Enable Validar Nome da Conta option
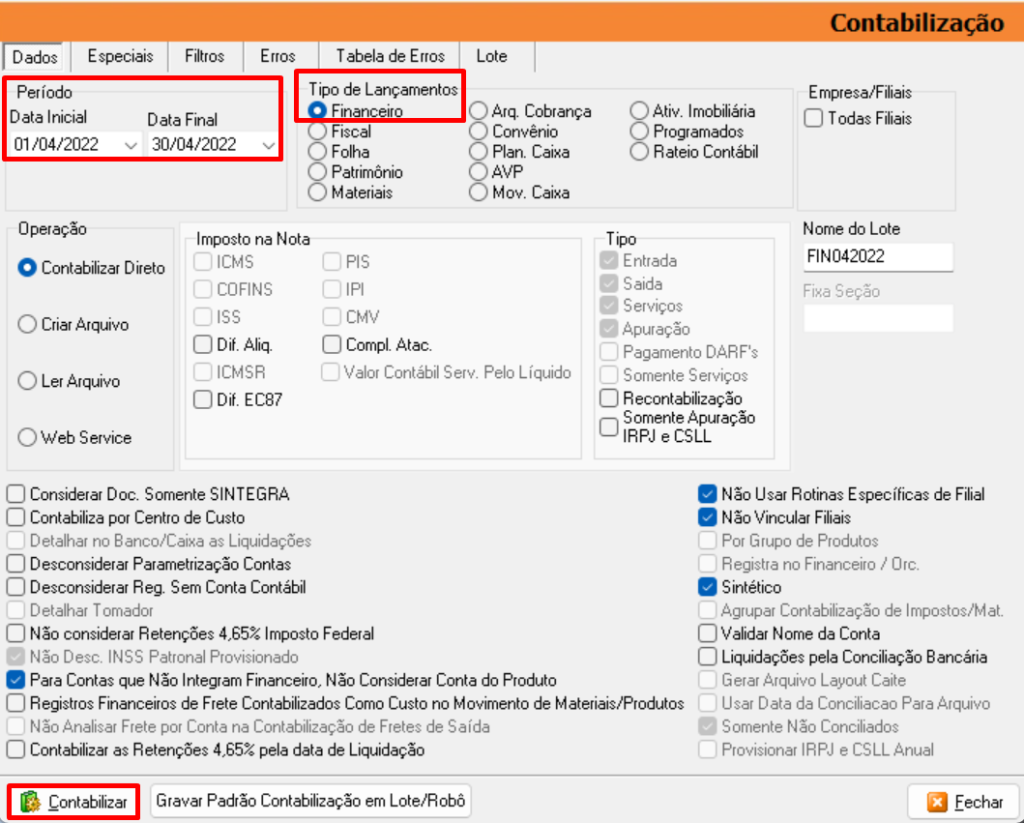 [708, 633]
